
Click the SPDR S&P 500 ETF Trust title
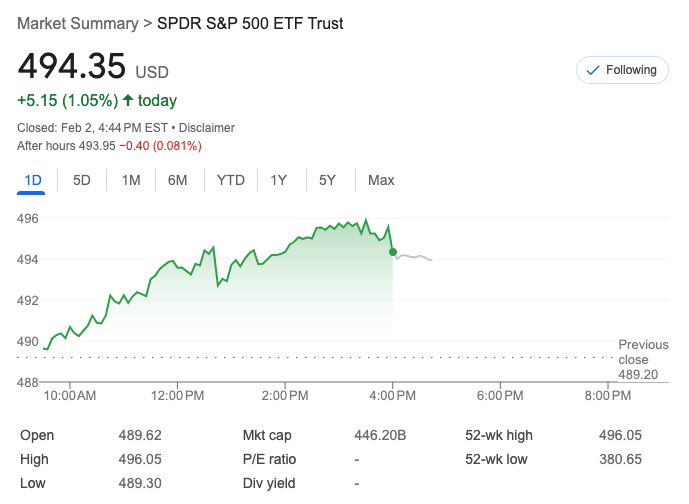pyautogui.click(x=250, y=23)
